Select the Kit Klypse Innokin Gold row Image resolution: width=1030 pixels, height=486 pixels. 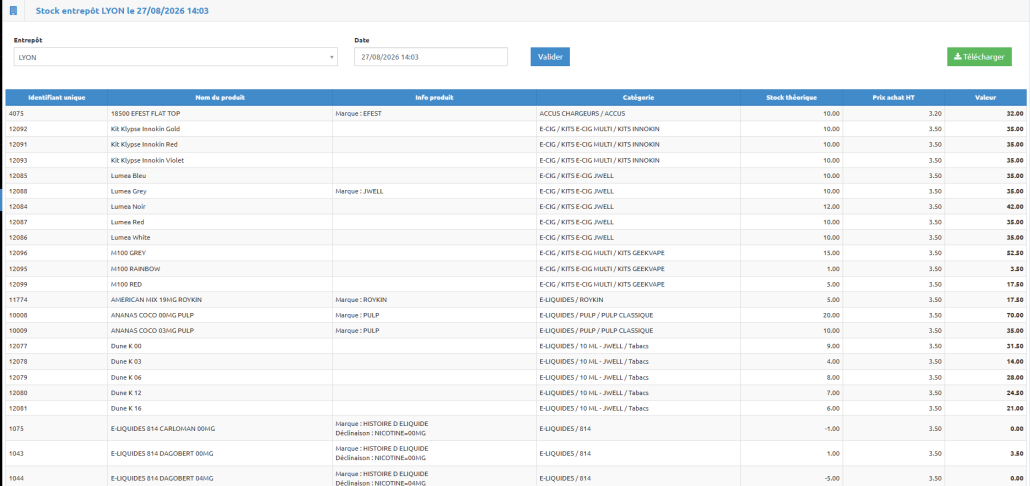[x=516, y=129]
